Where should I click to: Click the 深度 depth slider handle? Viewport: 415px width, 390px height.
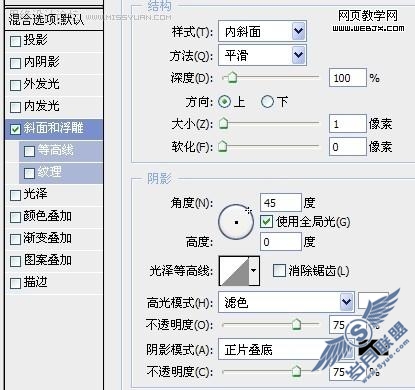pos(232,78)
